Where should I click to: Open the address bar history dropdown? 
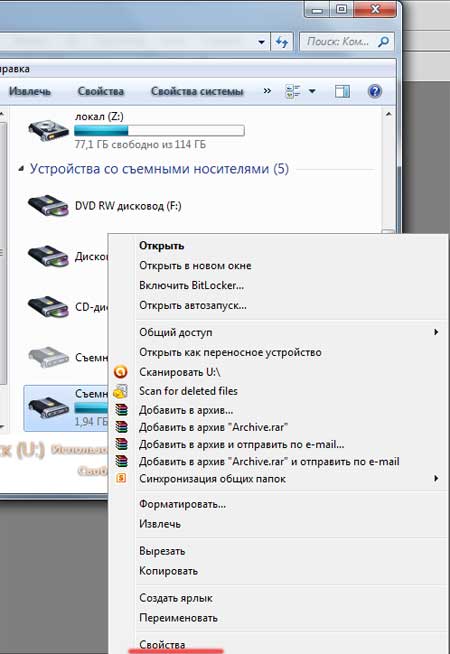261,42
